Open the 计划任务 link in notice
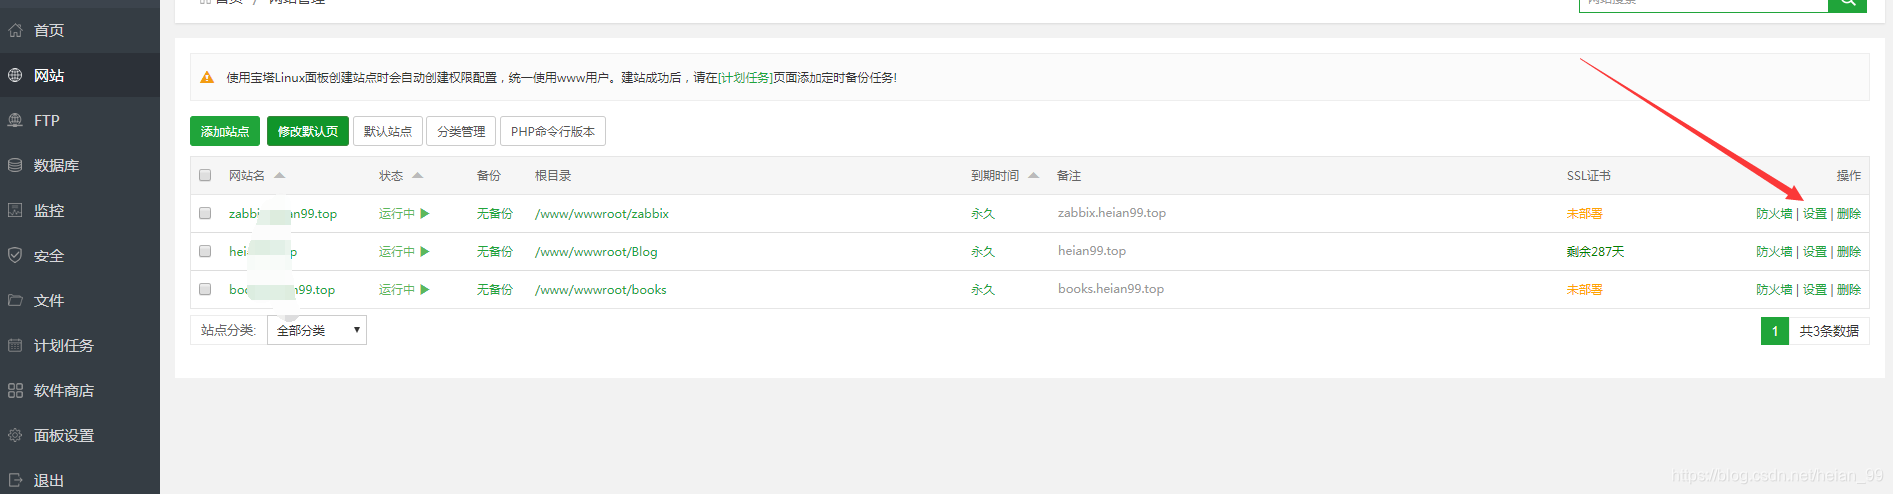Screen dimensions: 1893x494 [x=745, y=77]
